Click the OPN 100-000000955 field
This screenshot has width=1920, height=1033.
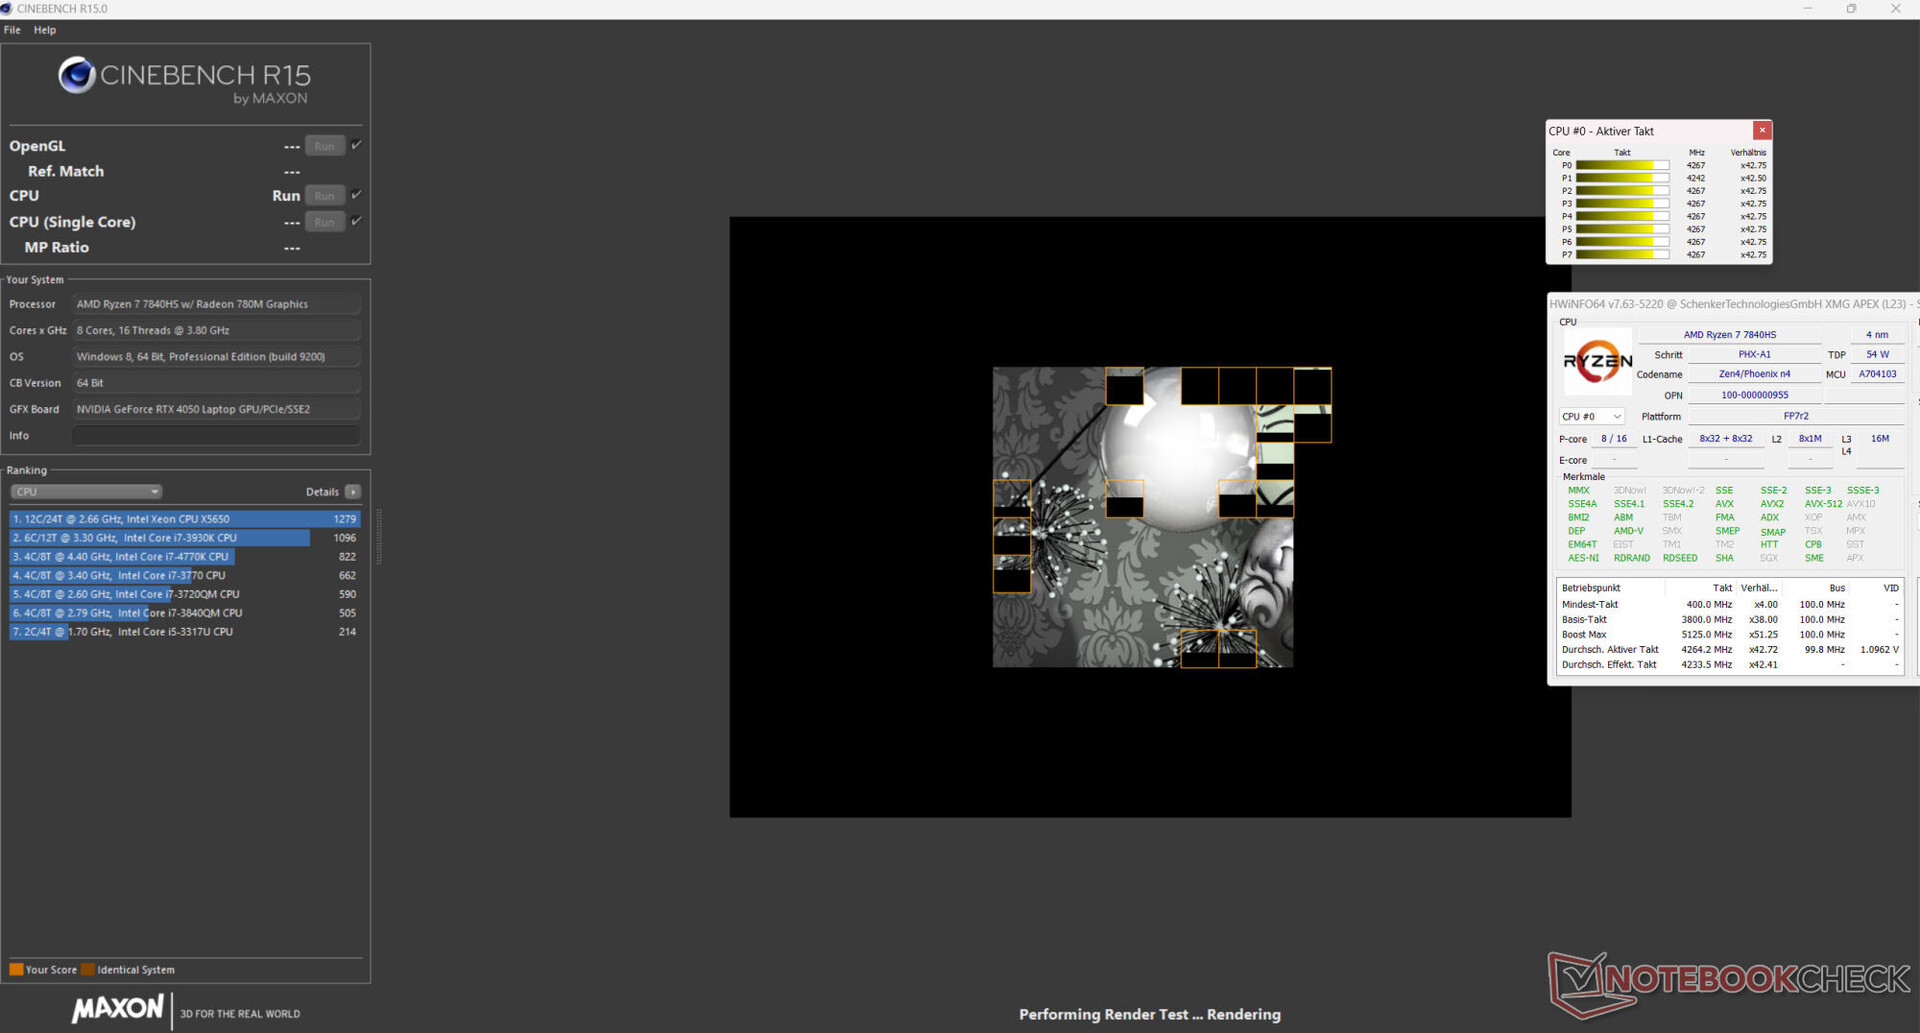click(1754, 395)
